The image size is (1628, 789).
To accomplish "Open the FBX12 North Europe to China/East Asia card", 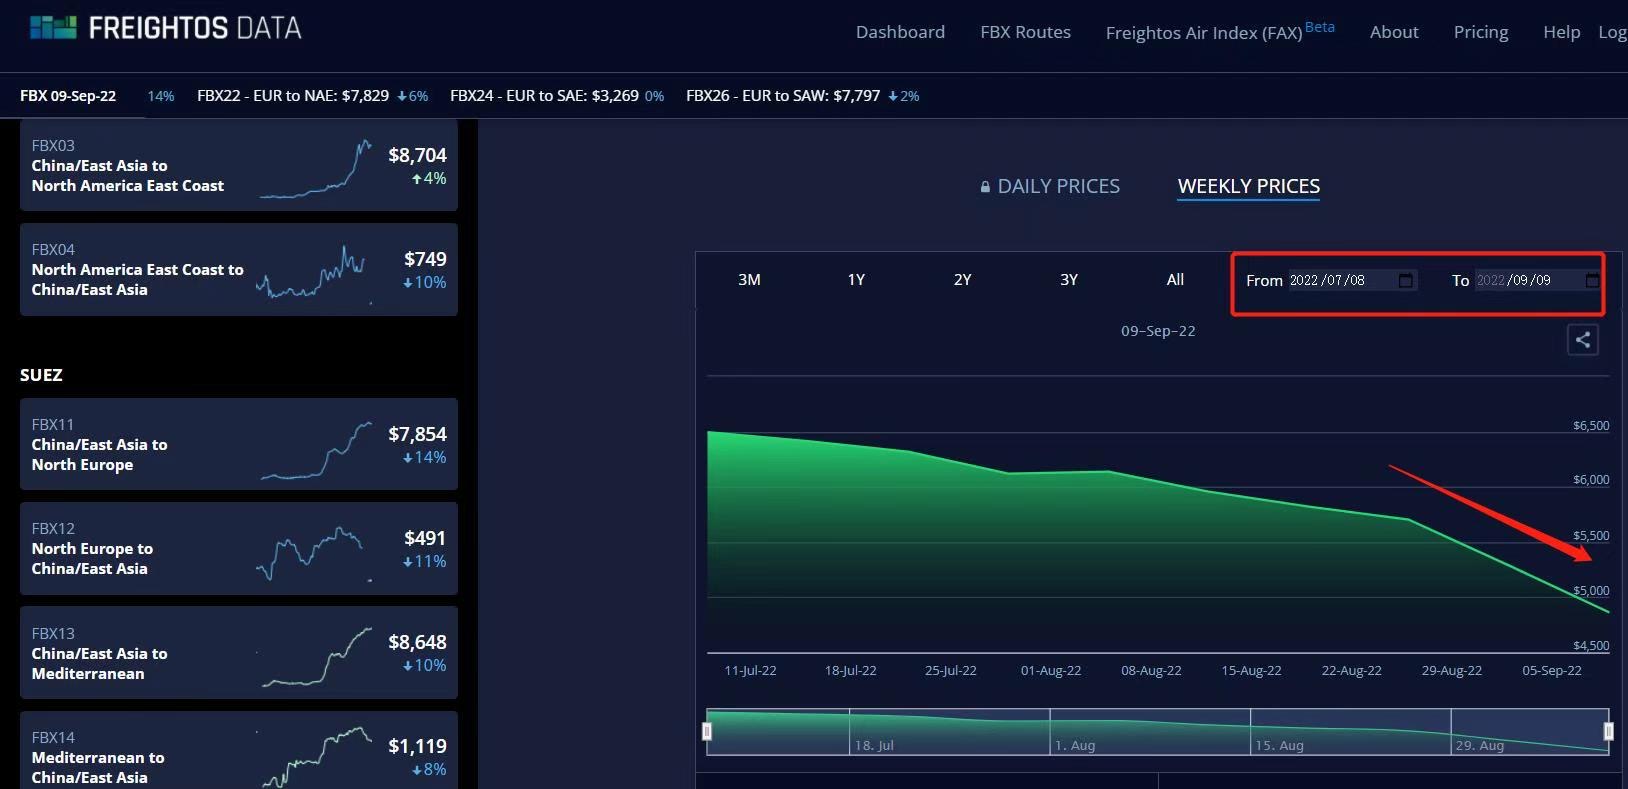I will point(239,548).
